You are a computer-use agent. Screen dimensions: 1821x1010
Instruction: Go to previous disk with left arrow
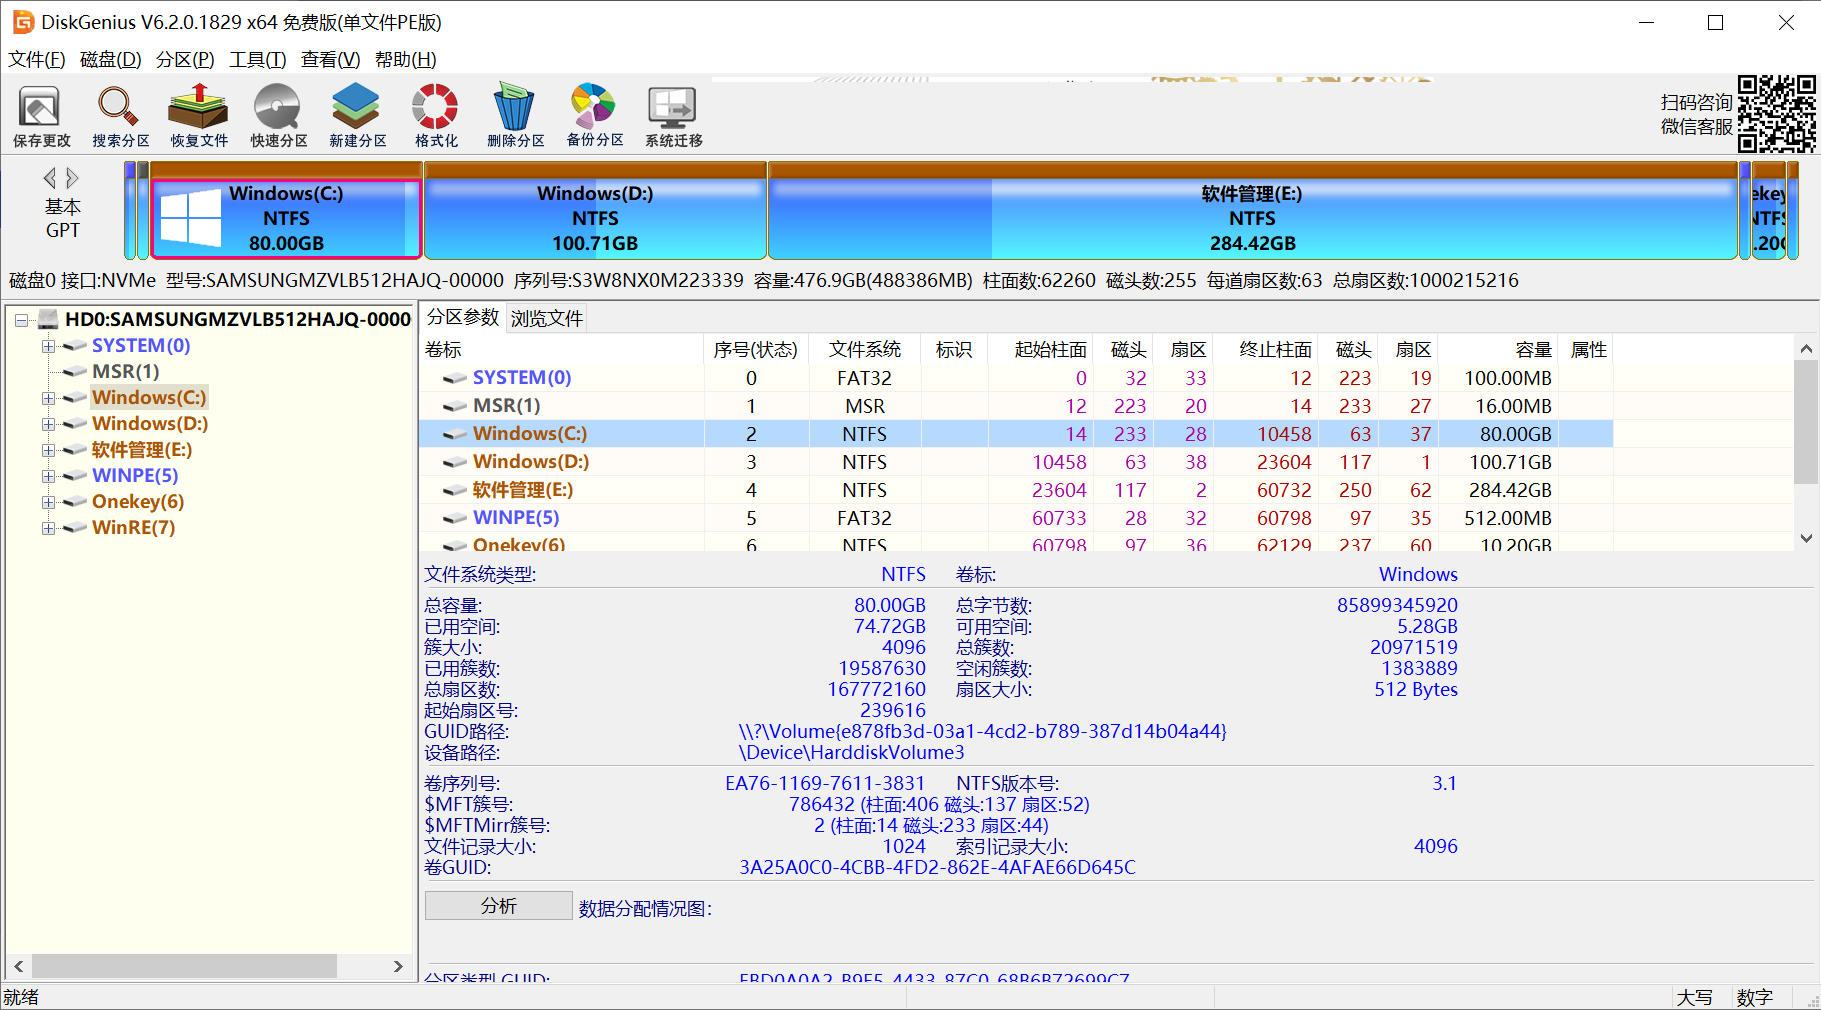pyautogui.click(x=50, y=178)
